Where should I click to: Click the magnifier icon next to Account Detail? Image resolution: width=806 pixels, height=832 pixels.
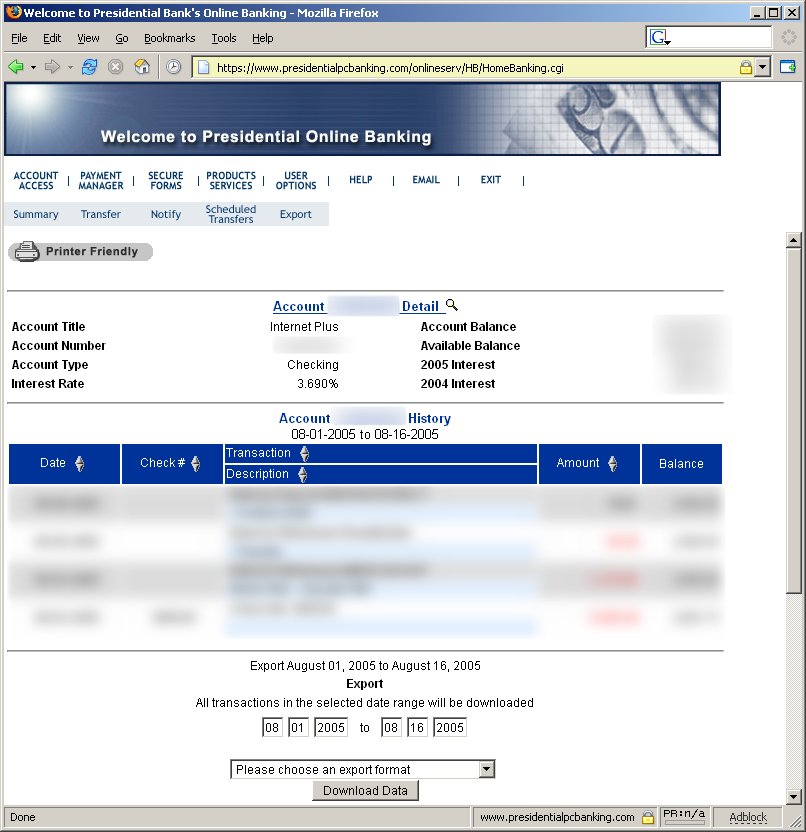(x=452, y=306)
